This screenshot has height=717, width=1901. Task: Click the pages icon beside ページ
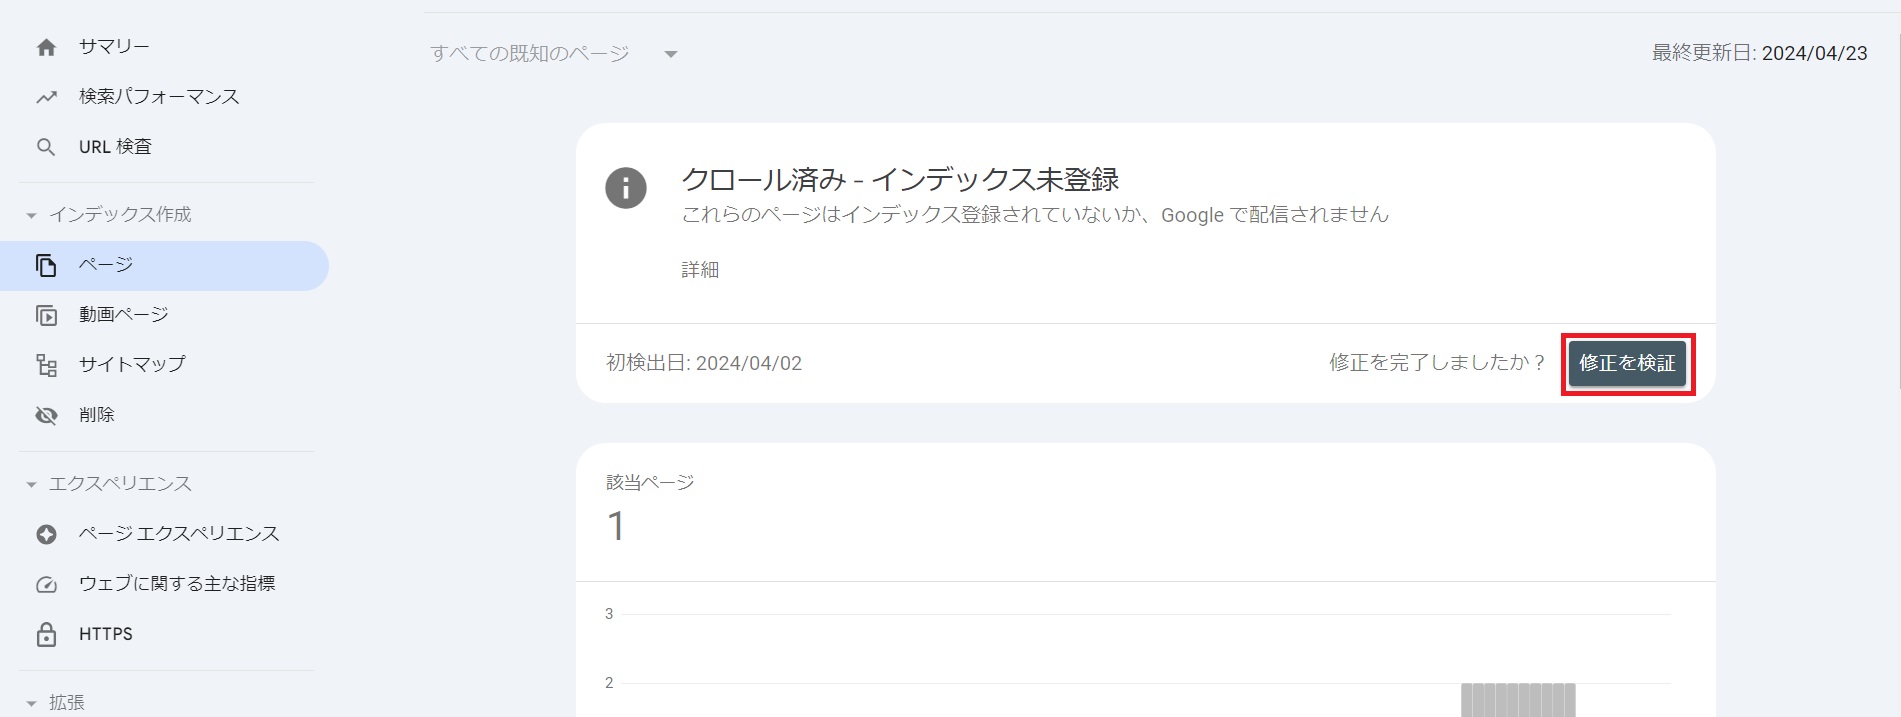[x=46, y=265]
